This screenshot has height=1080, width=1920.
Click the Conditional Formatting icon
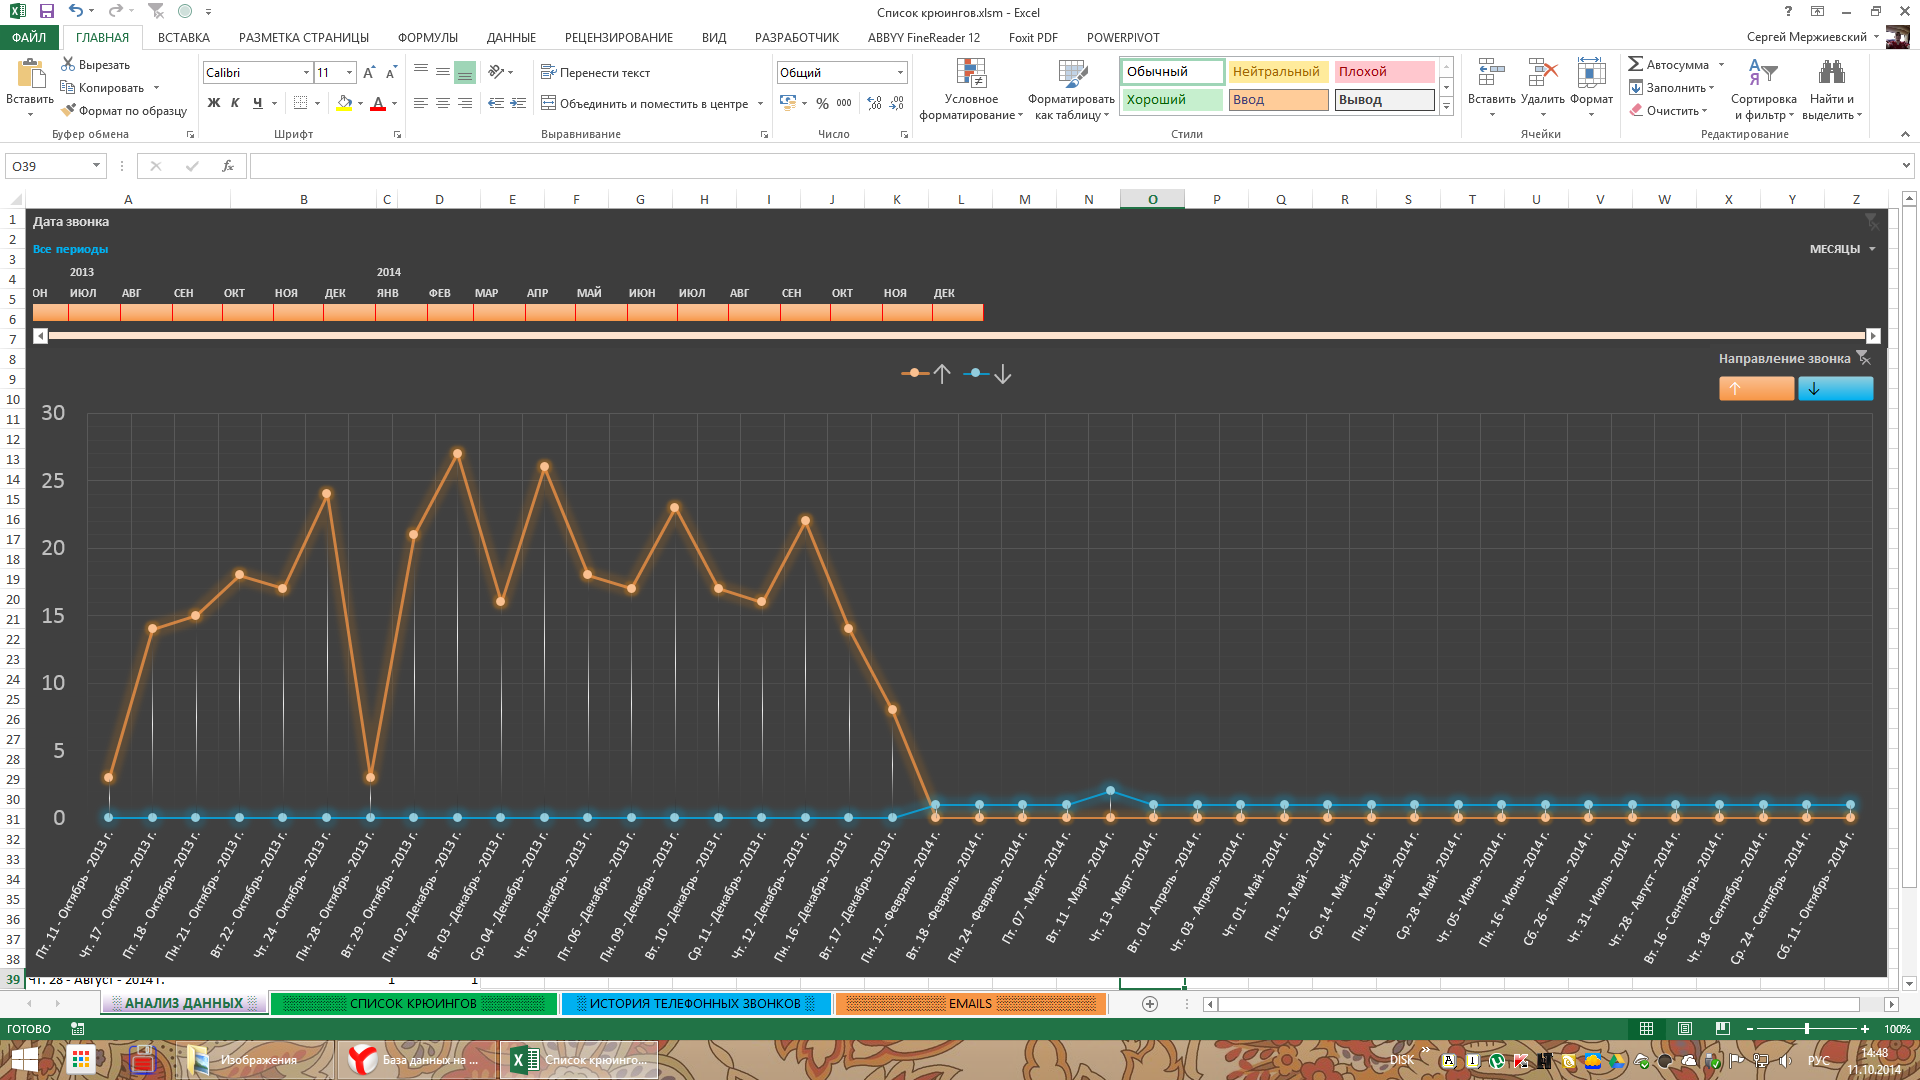point(971,73)
